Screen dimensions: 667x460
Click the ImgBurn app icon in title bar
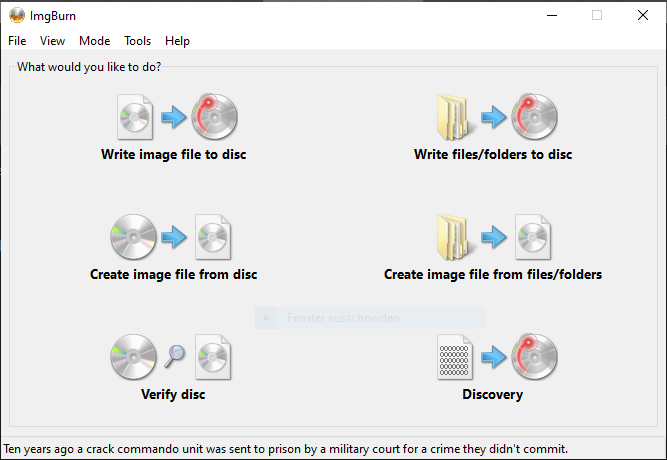[17, 15]
